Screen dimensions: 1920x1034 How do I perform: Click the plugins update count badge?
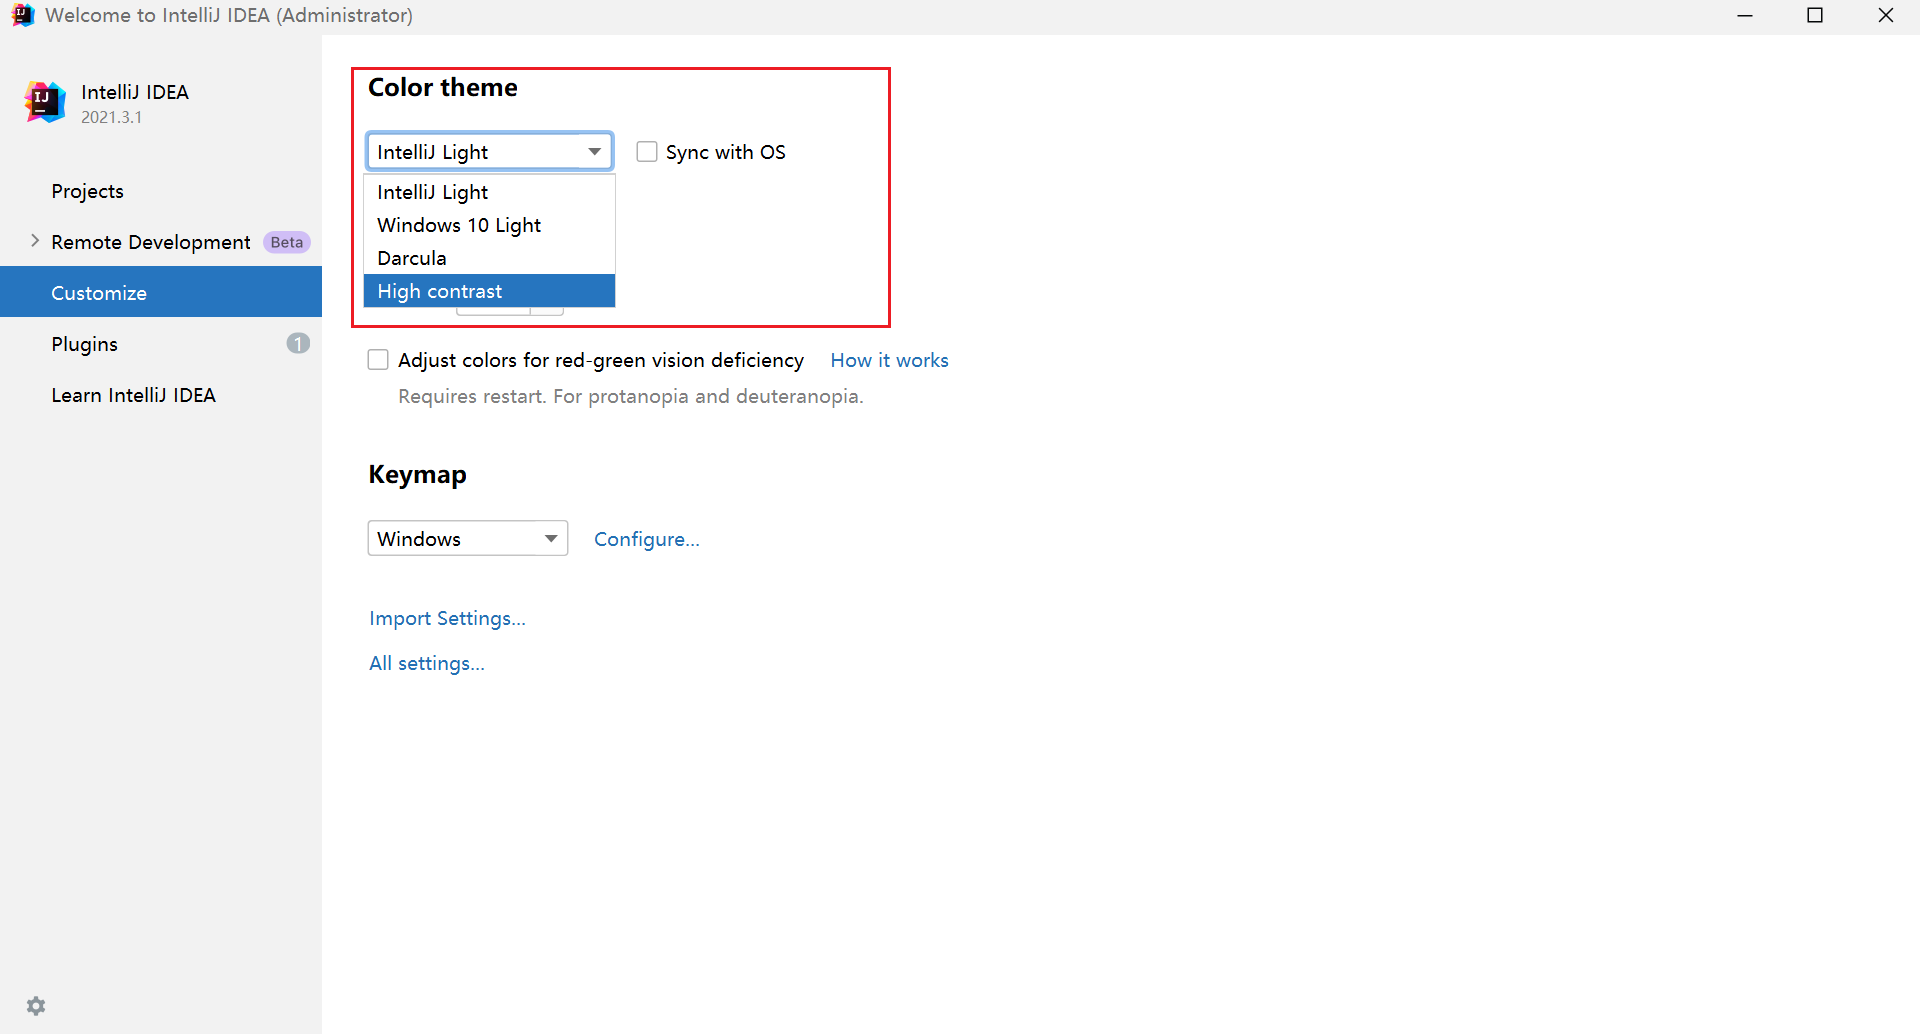298,343
